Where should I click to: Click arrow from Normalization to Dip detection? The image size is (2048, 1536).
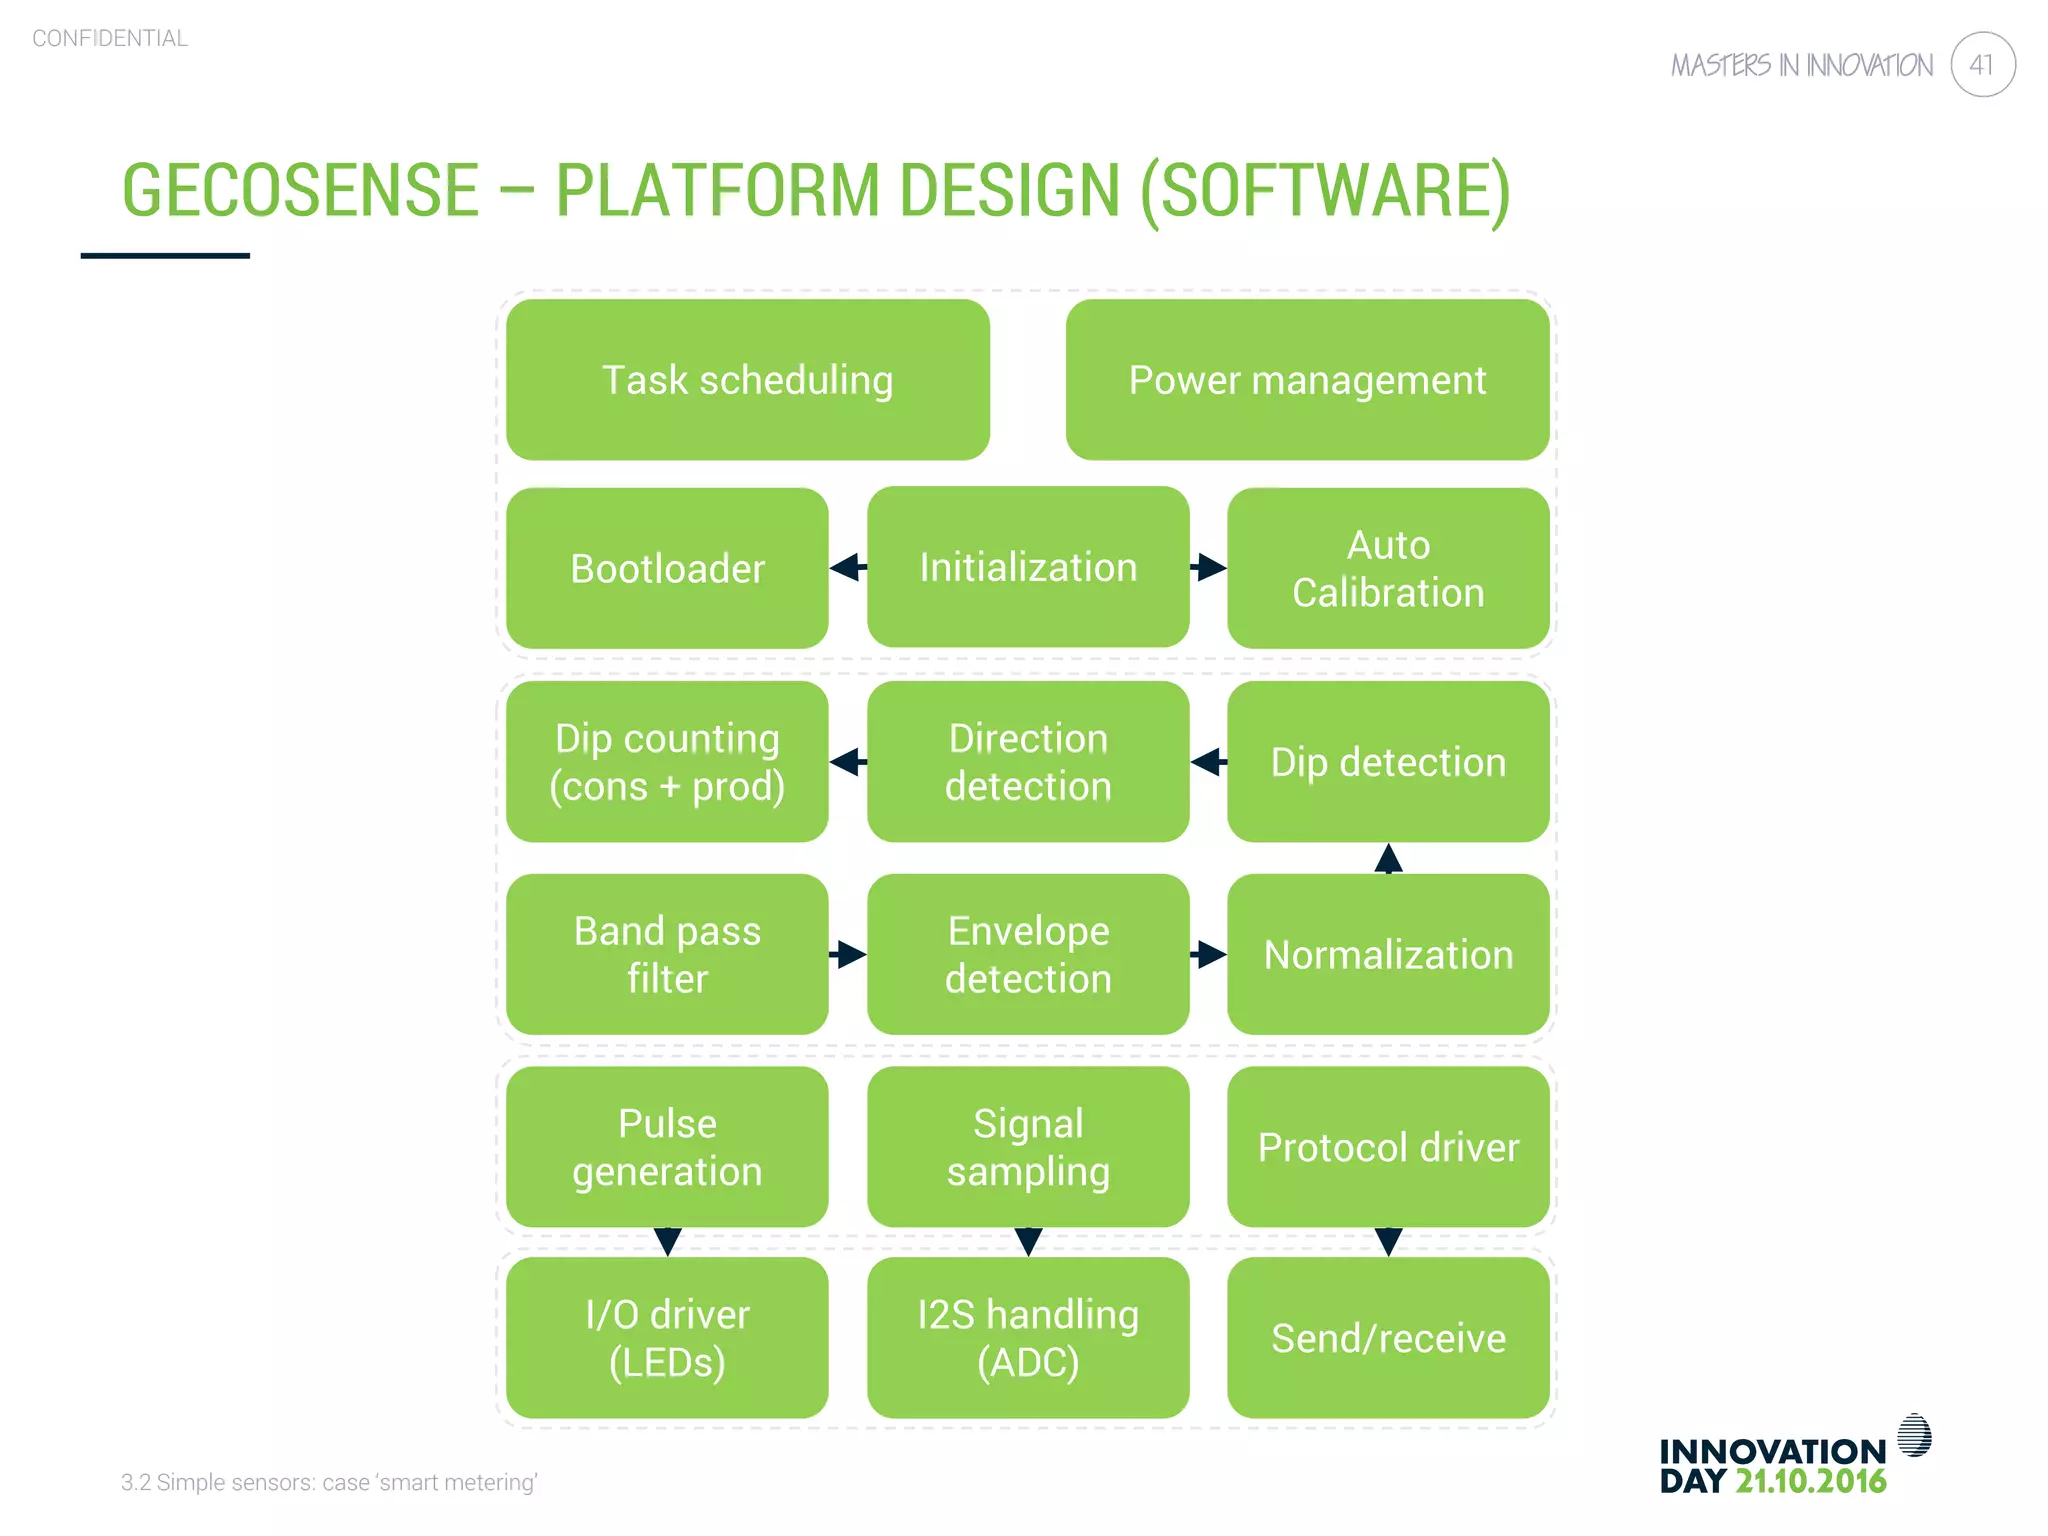tap(1388, 859)
